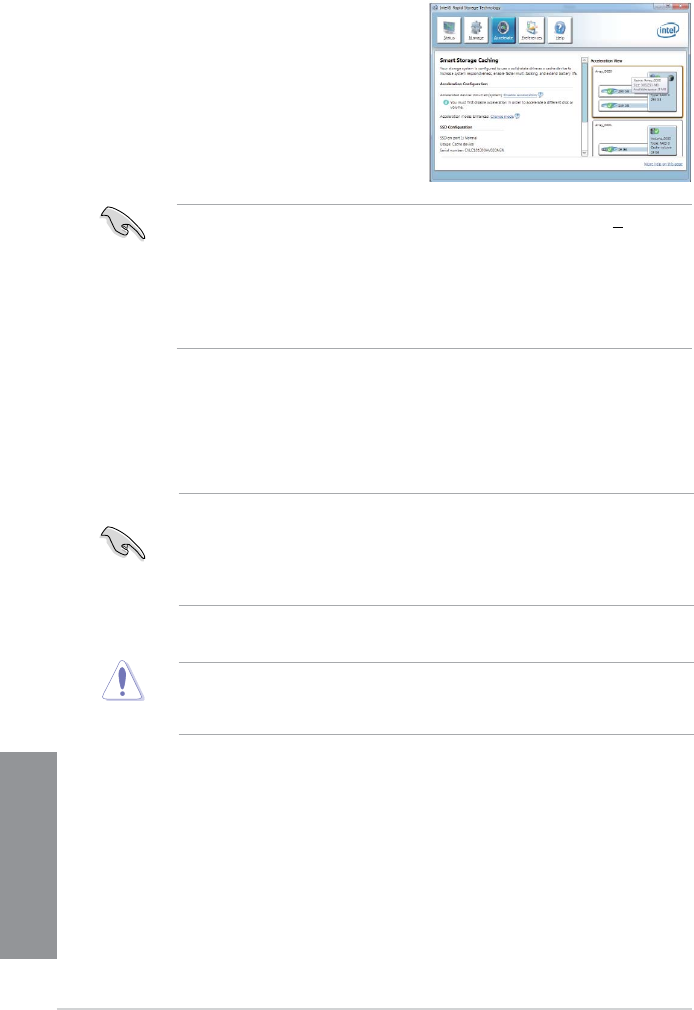
Task: Click the scrollbar up arrow
Action: (x=584, y=61)
